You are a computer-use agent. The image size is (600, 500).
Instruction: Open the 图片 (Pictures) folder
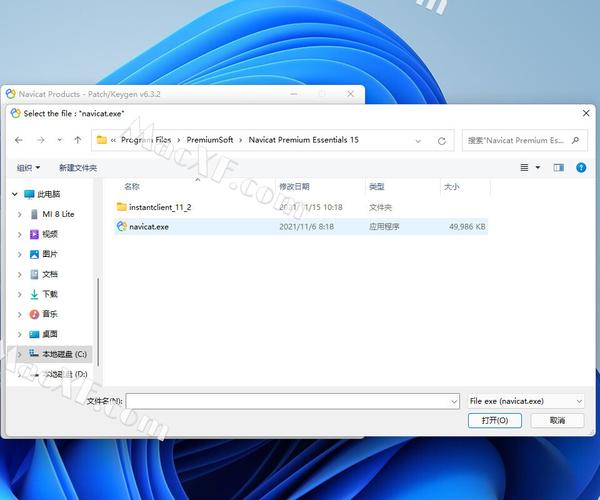(x=50, y=254)
